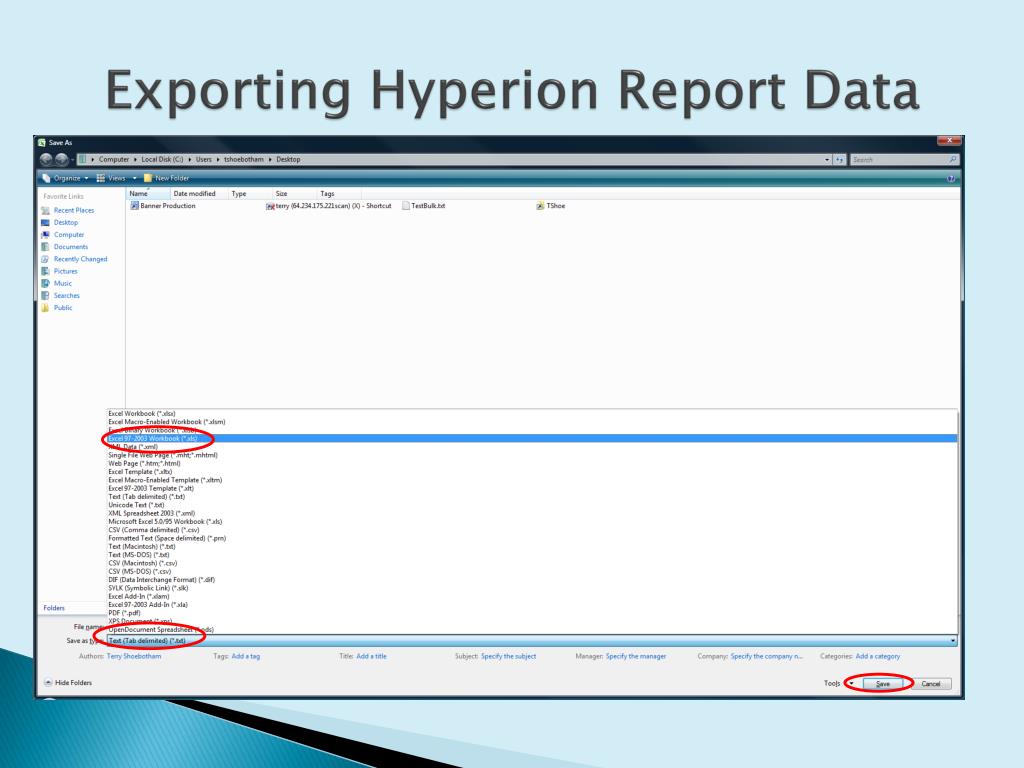This screenshot has height=768, width=1024.
Task: Open the Banner Production file icon
Action: (134, 206)
